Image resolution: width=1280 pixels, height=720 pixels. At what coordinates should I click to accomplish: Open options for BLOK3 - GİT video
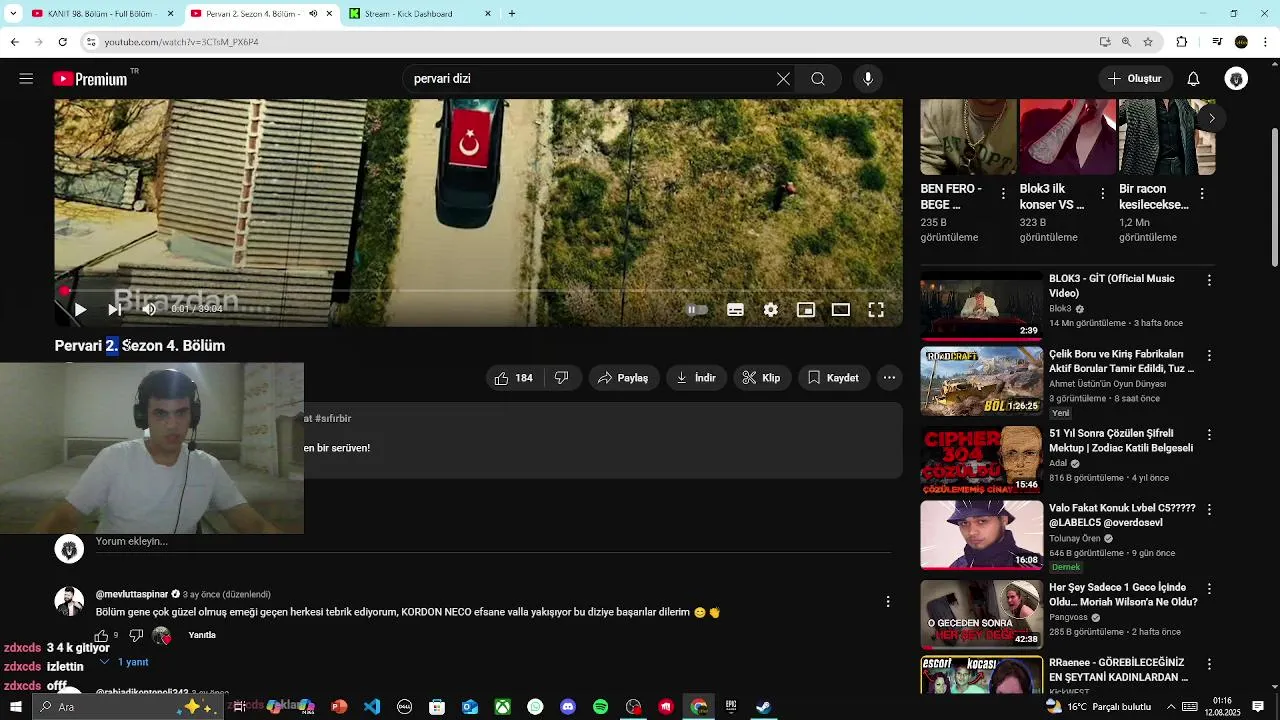[1209, 281]
